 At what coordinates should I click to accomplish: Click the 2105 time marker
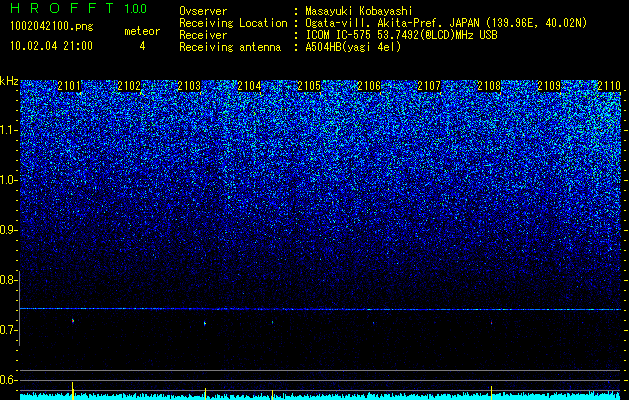coord(309,86)
